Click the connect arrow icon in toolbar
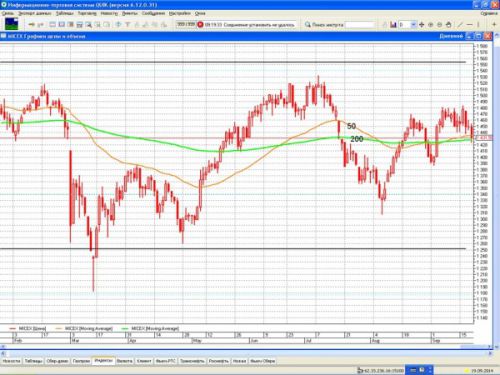This screenshot has width=500, height=375. (31, 25)
